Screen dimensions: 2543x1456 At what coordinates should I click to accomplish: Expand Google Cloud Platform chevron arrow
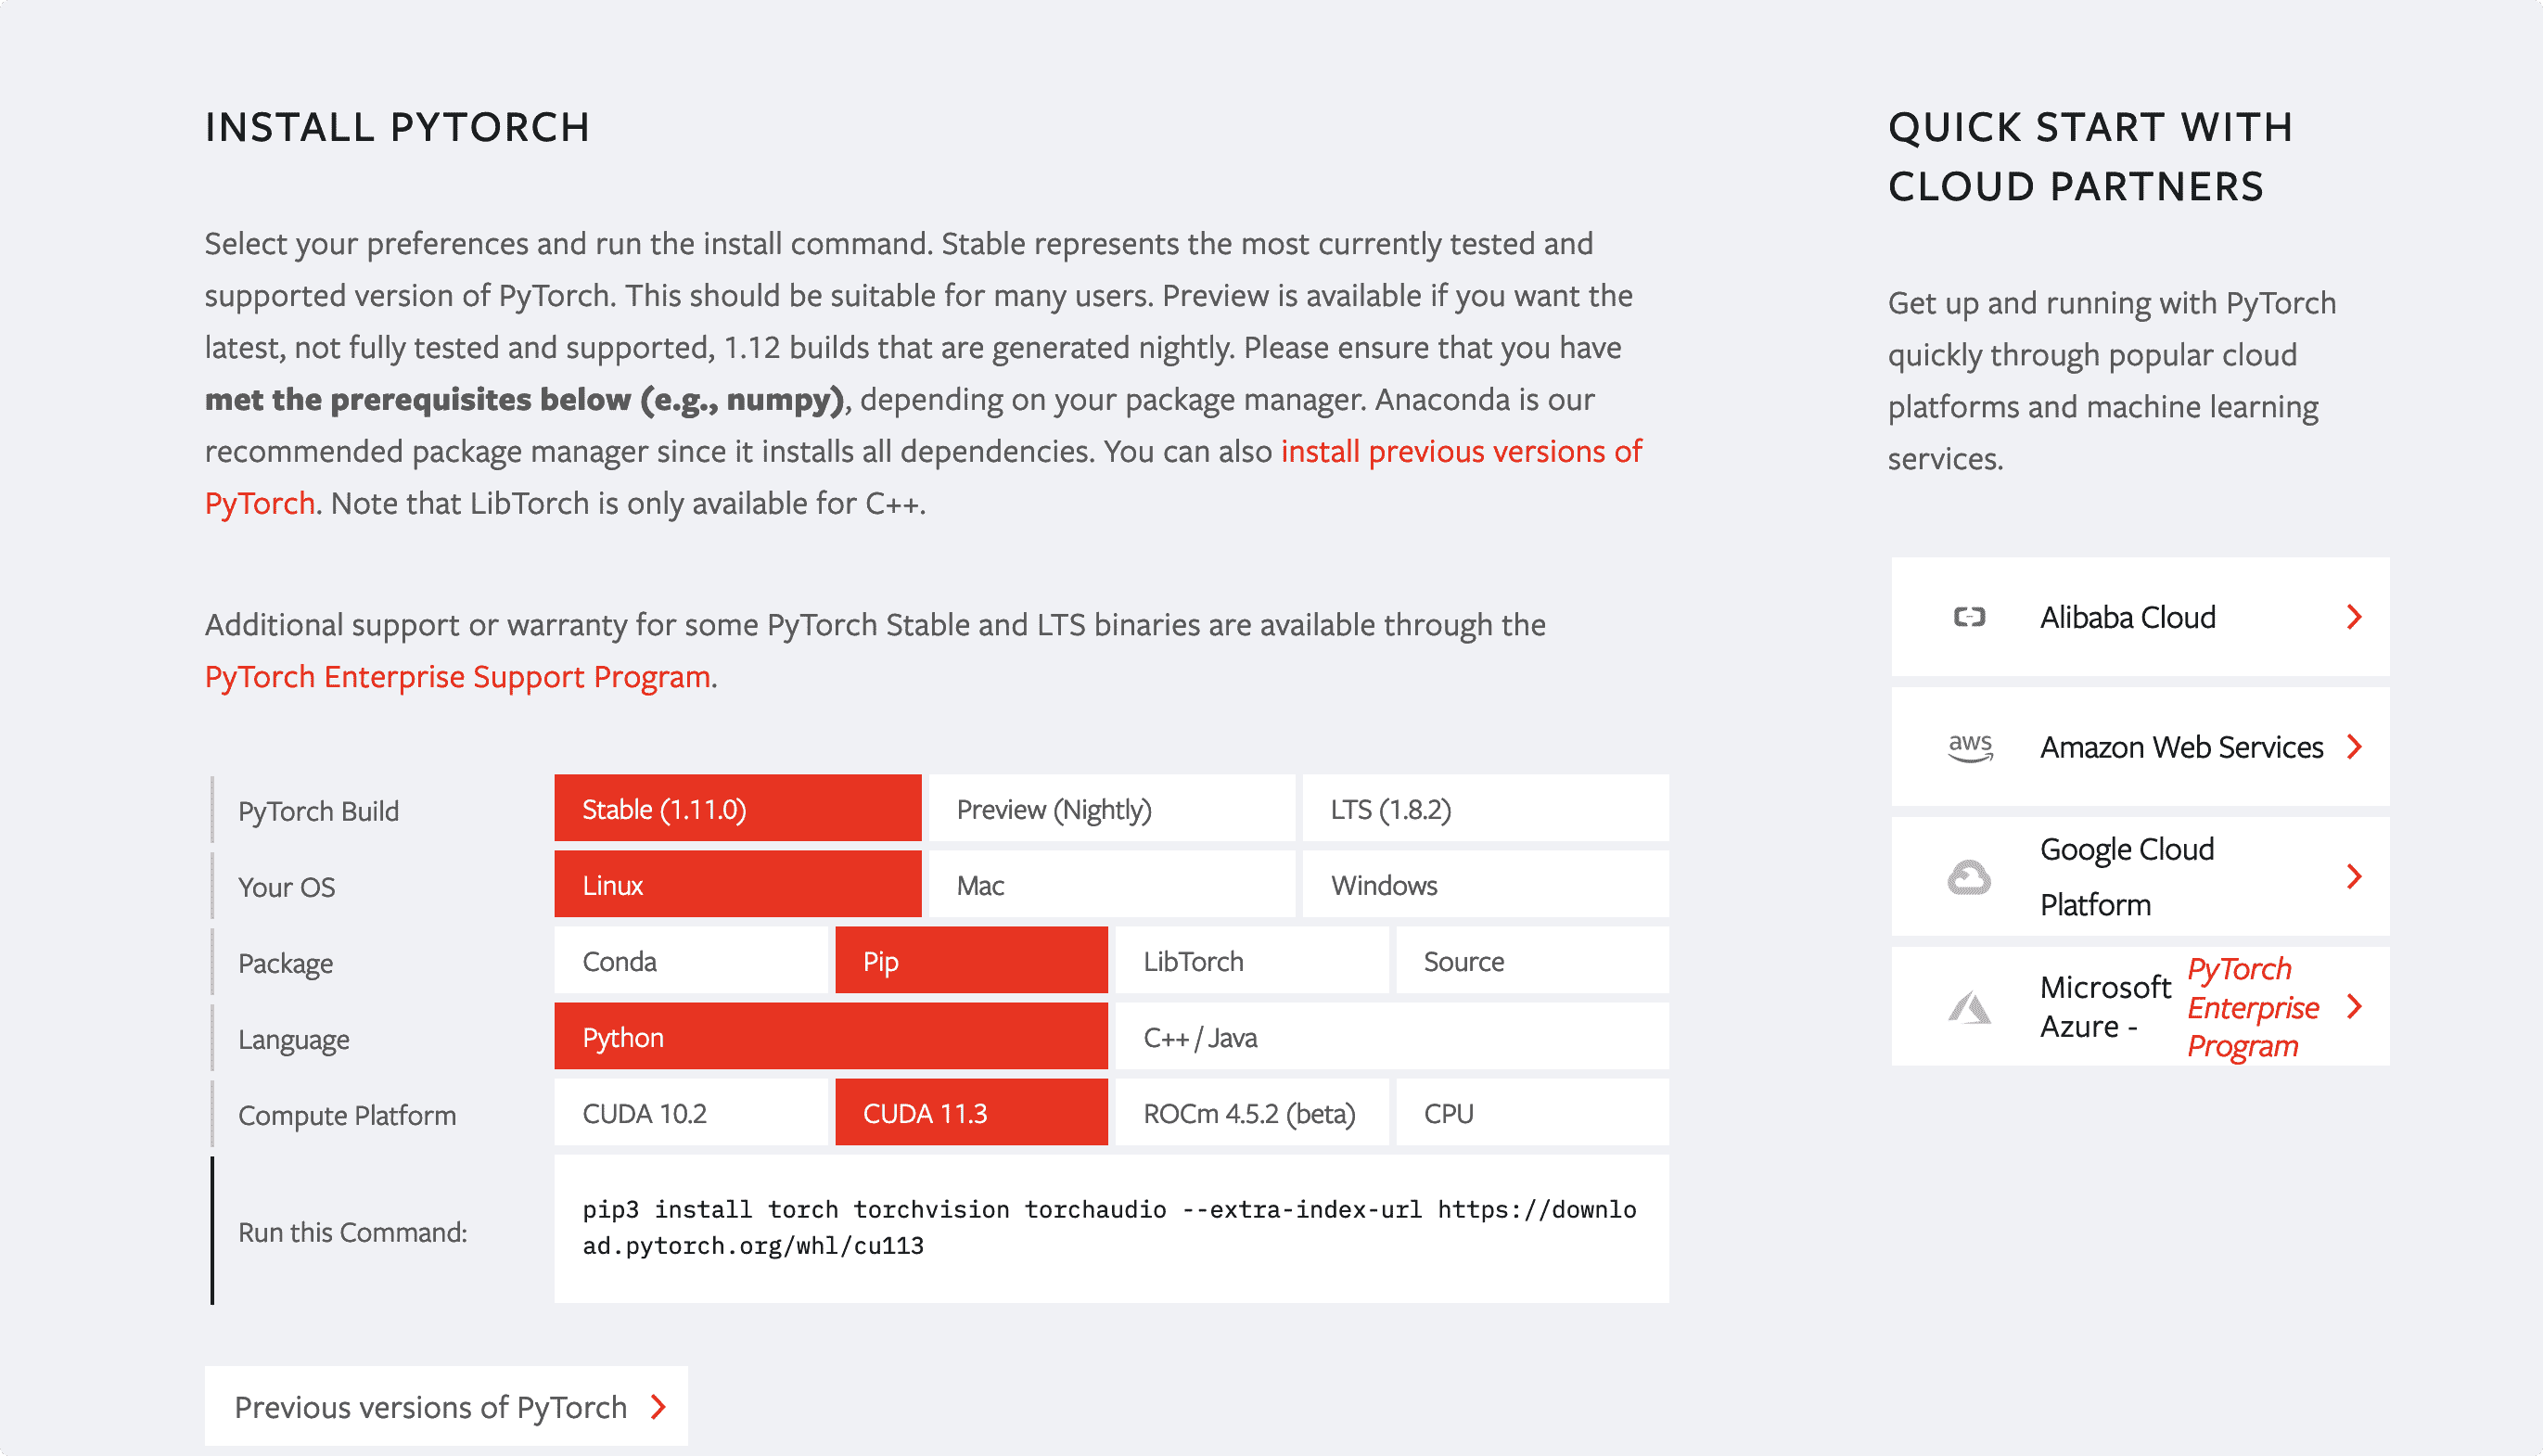2354,877
